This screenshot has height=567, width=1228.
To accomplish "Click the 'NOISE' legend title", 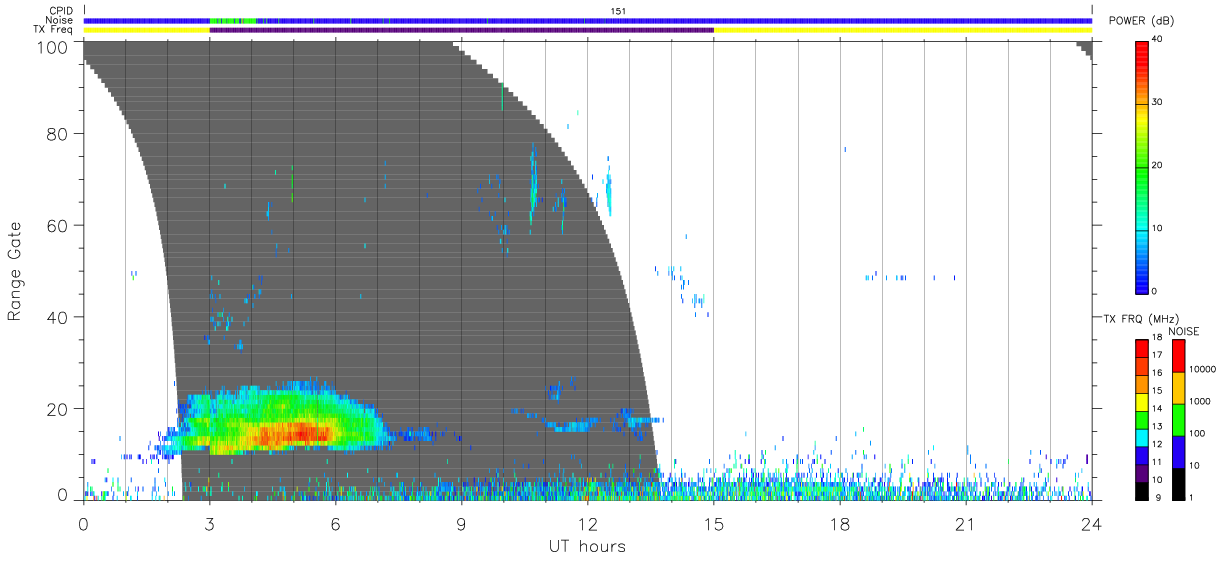I will (1184, 331).
